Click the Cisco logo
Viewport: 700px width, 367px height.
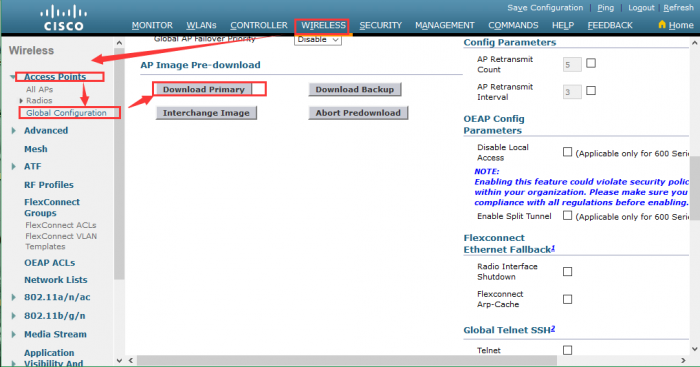pyautogui.click(x=64, y=18)
